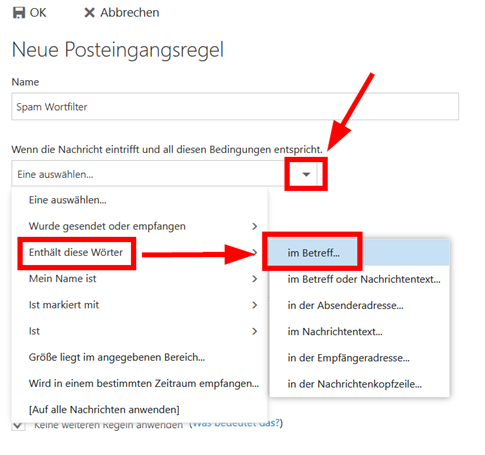
Task: Select 'Wird in einem bestimmten Zeitraum empfangen...'
Action: point(144,383)
